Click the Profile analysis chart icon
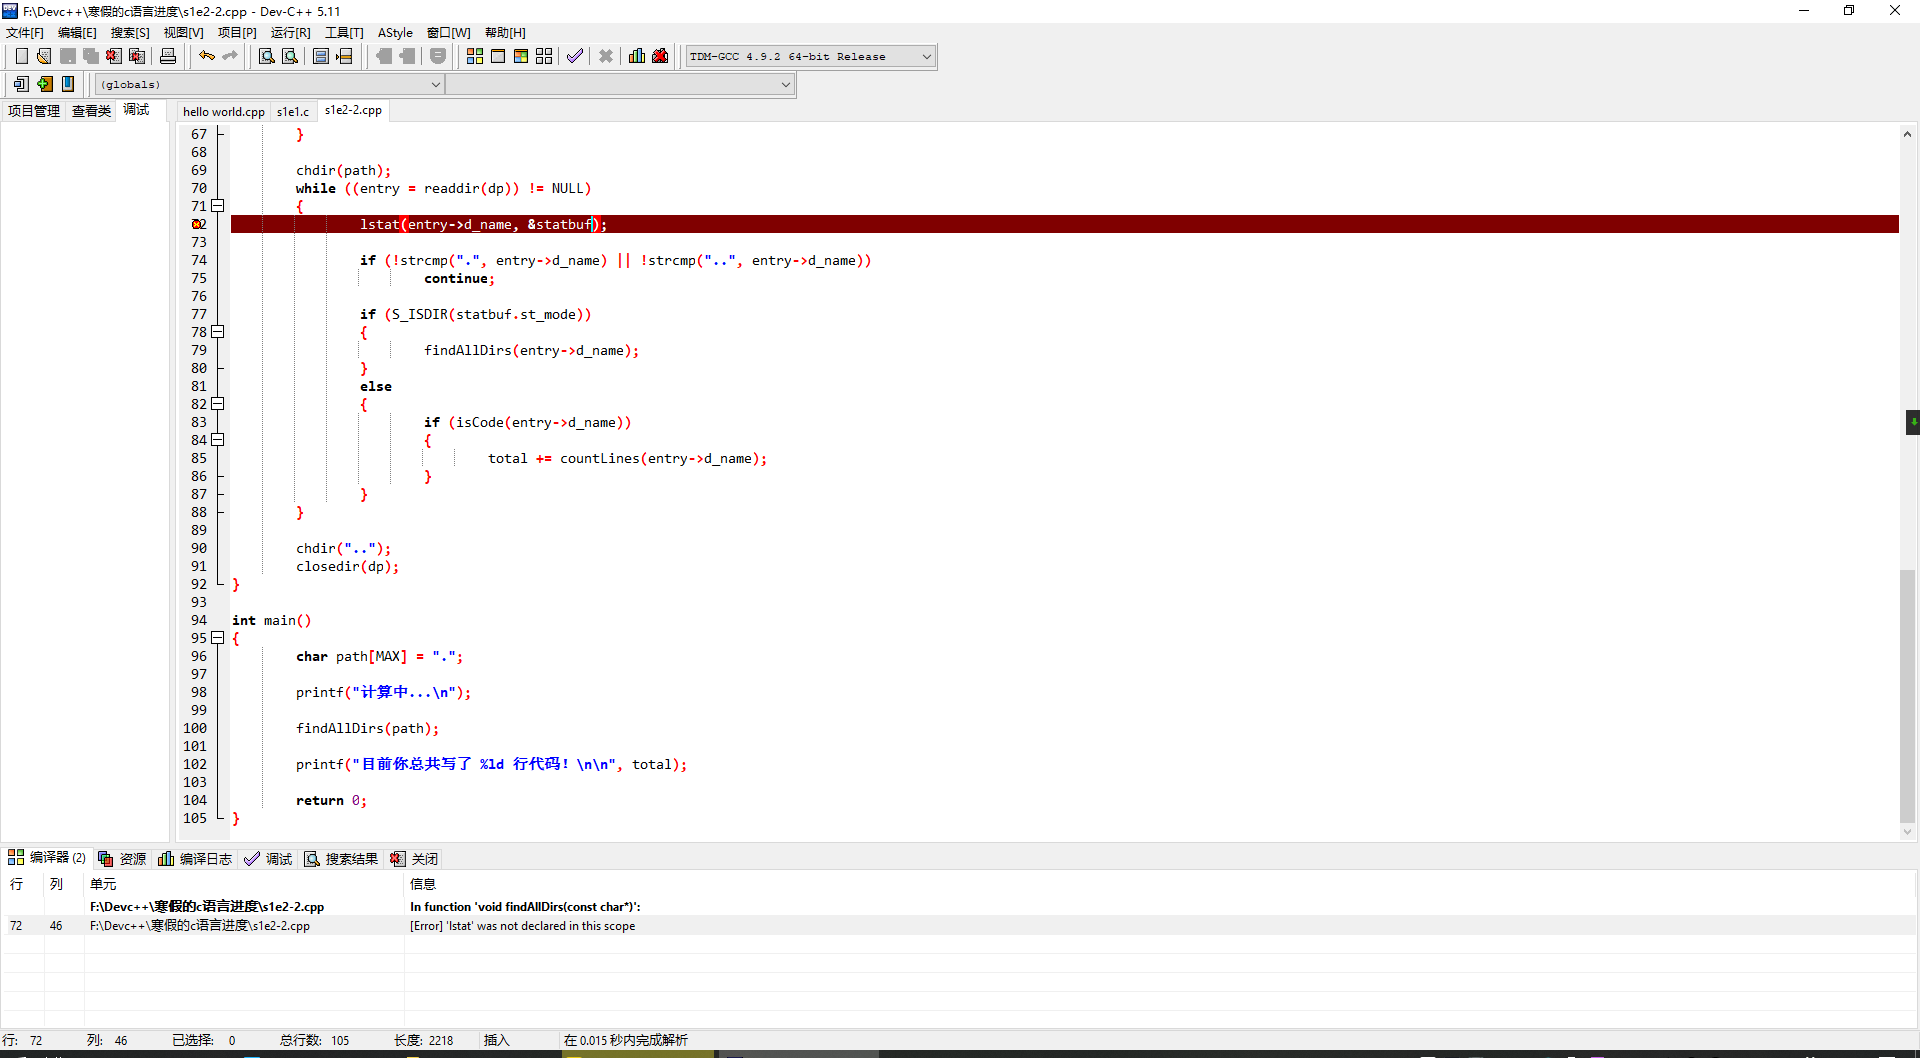1920x1058 pixels. pyautogui.click(x=637, y=56)
